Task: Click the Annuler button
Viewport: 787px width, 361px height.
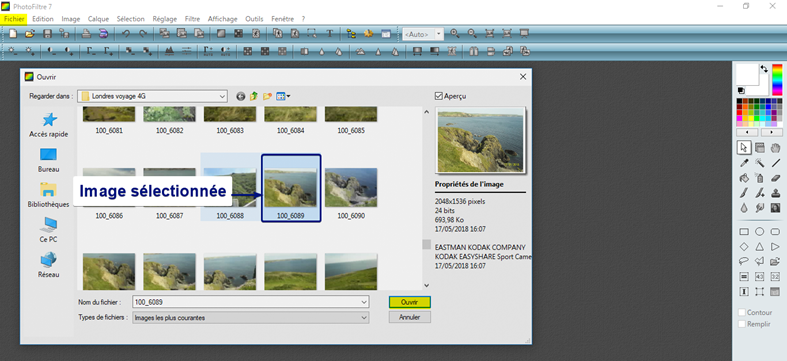Action: click(x=410, y=317)
